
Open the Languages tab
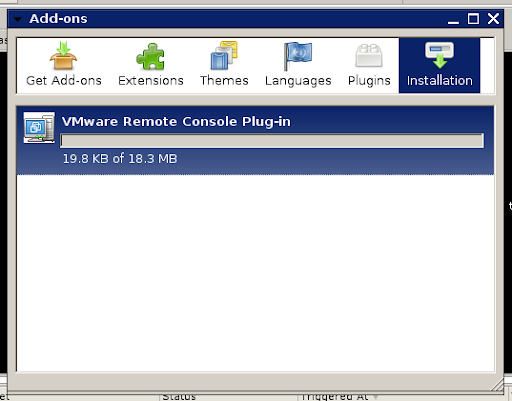(x=298, y=65)
